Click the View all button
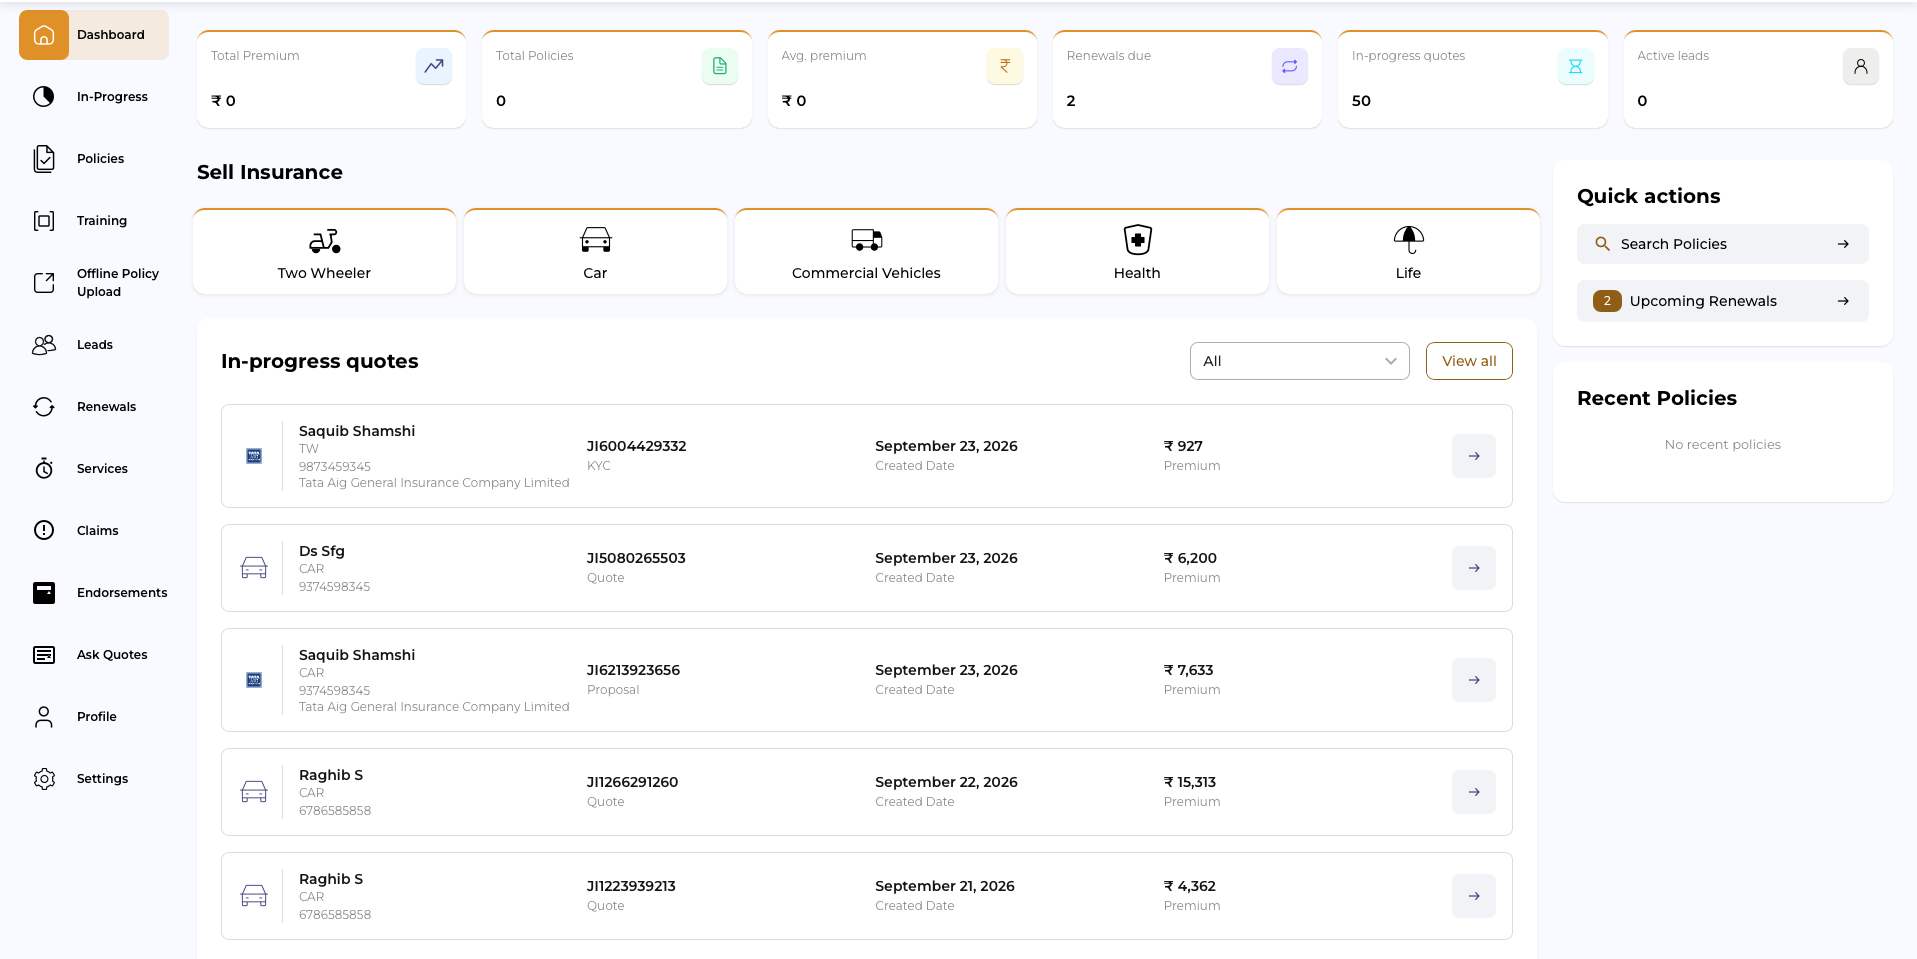The height and width of the screenshot is (959, 1917). coord(1469,361)
